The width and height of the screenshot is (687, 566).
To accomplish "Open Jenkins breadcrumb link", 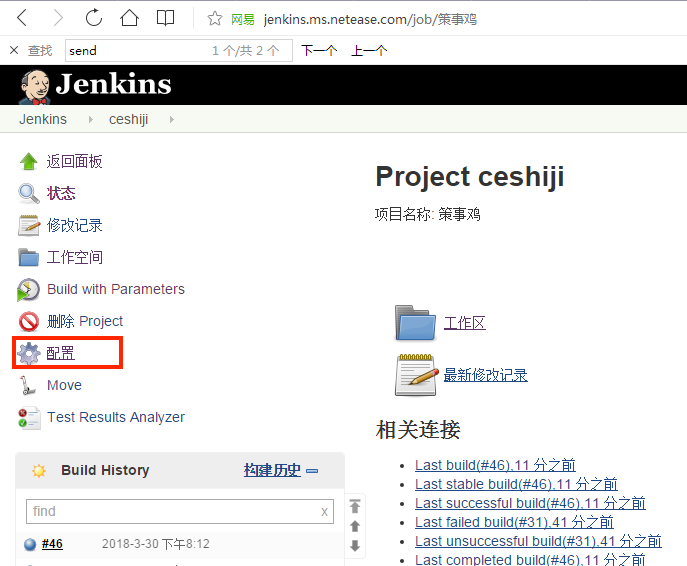I will click(x=43, y=119).
